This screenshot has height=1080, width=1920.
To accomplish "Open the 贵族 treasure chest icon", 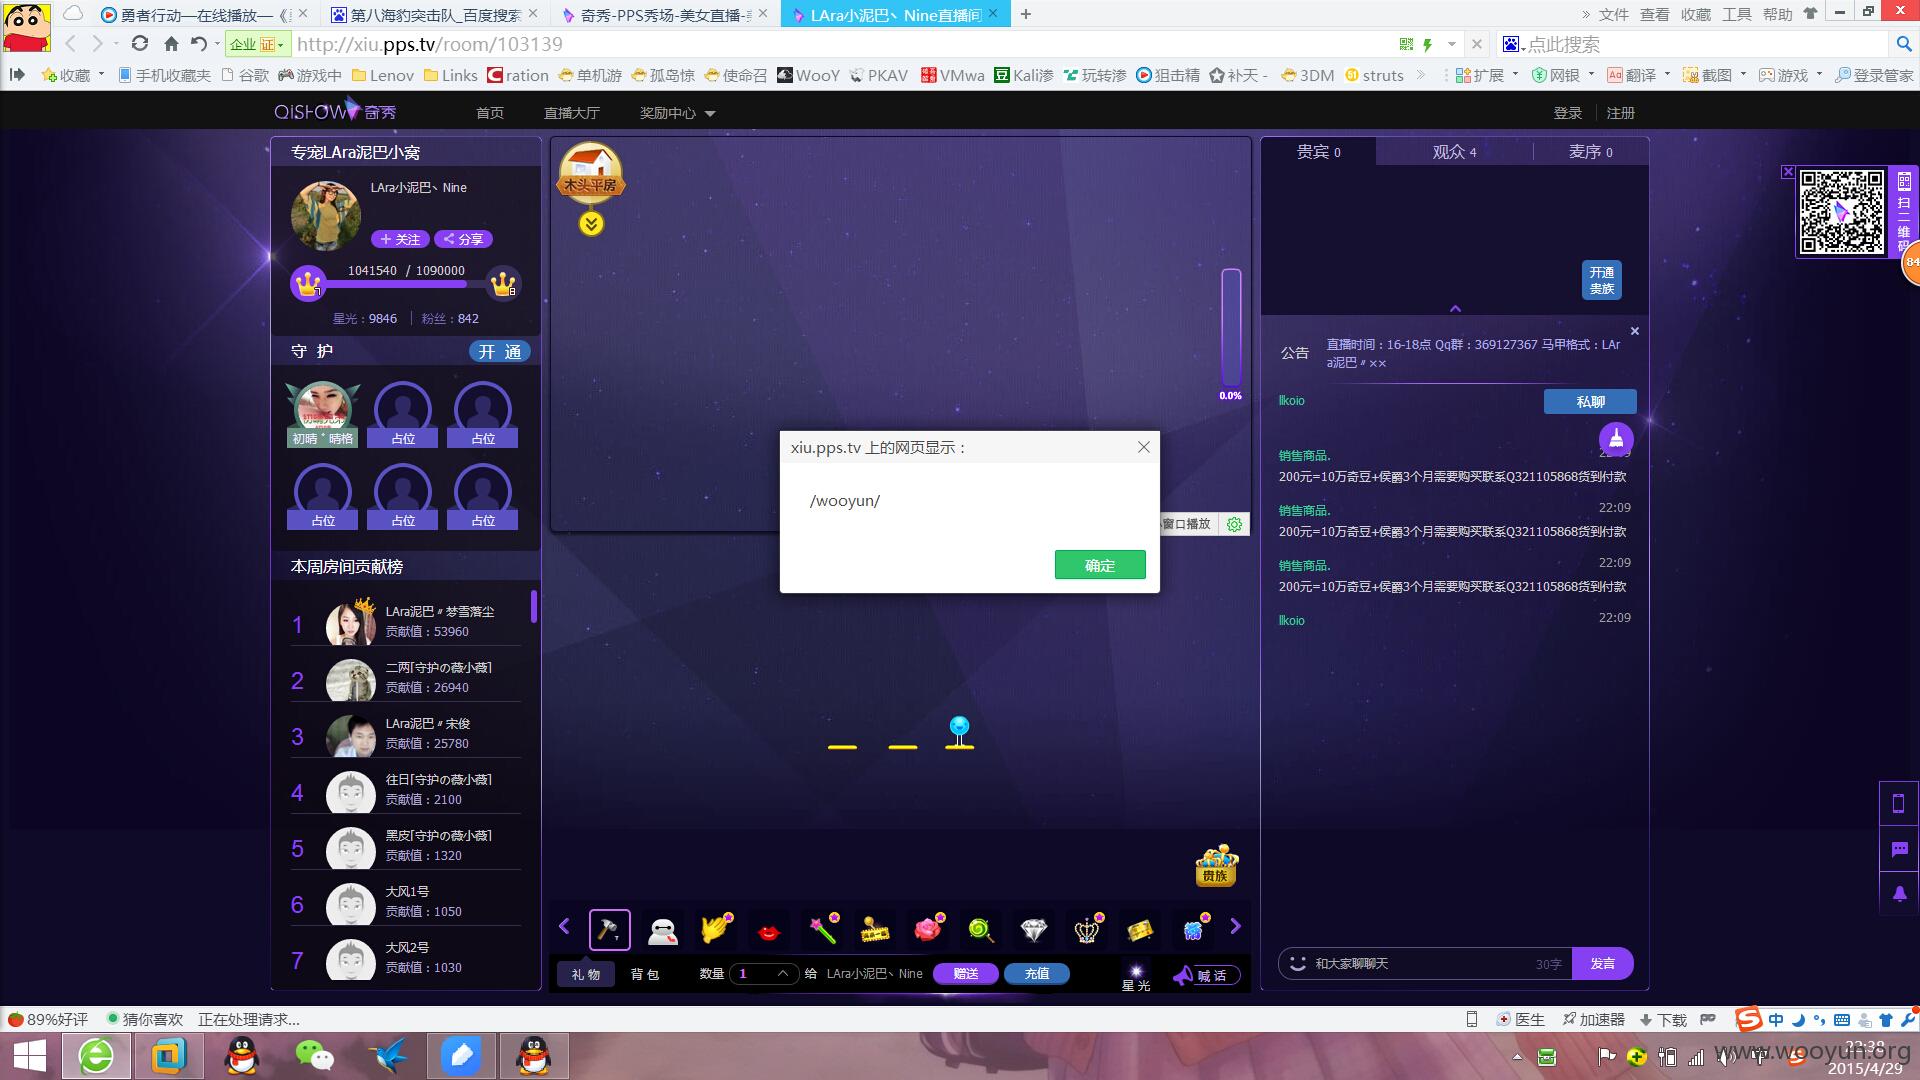I will pyautogui.click(x=1216, y=865).
